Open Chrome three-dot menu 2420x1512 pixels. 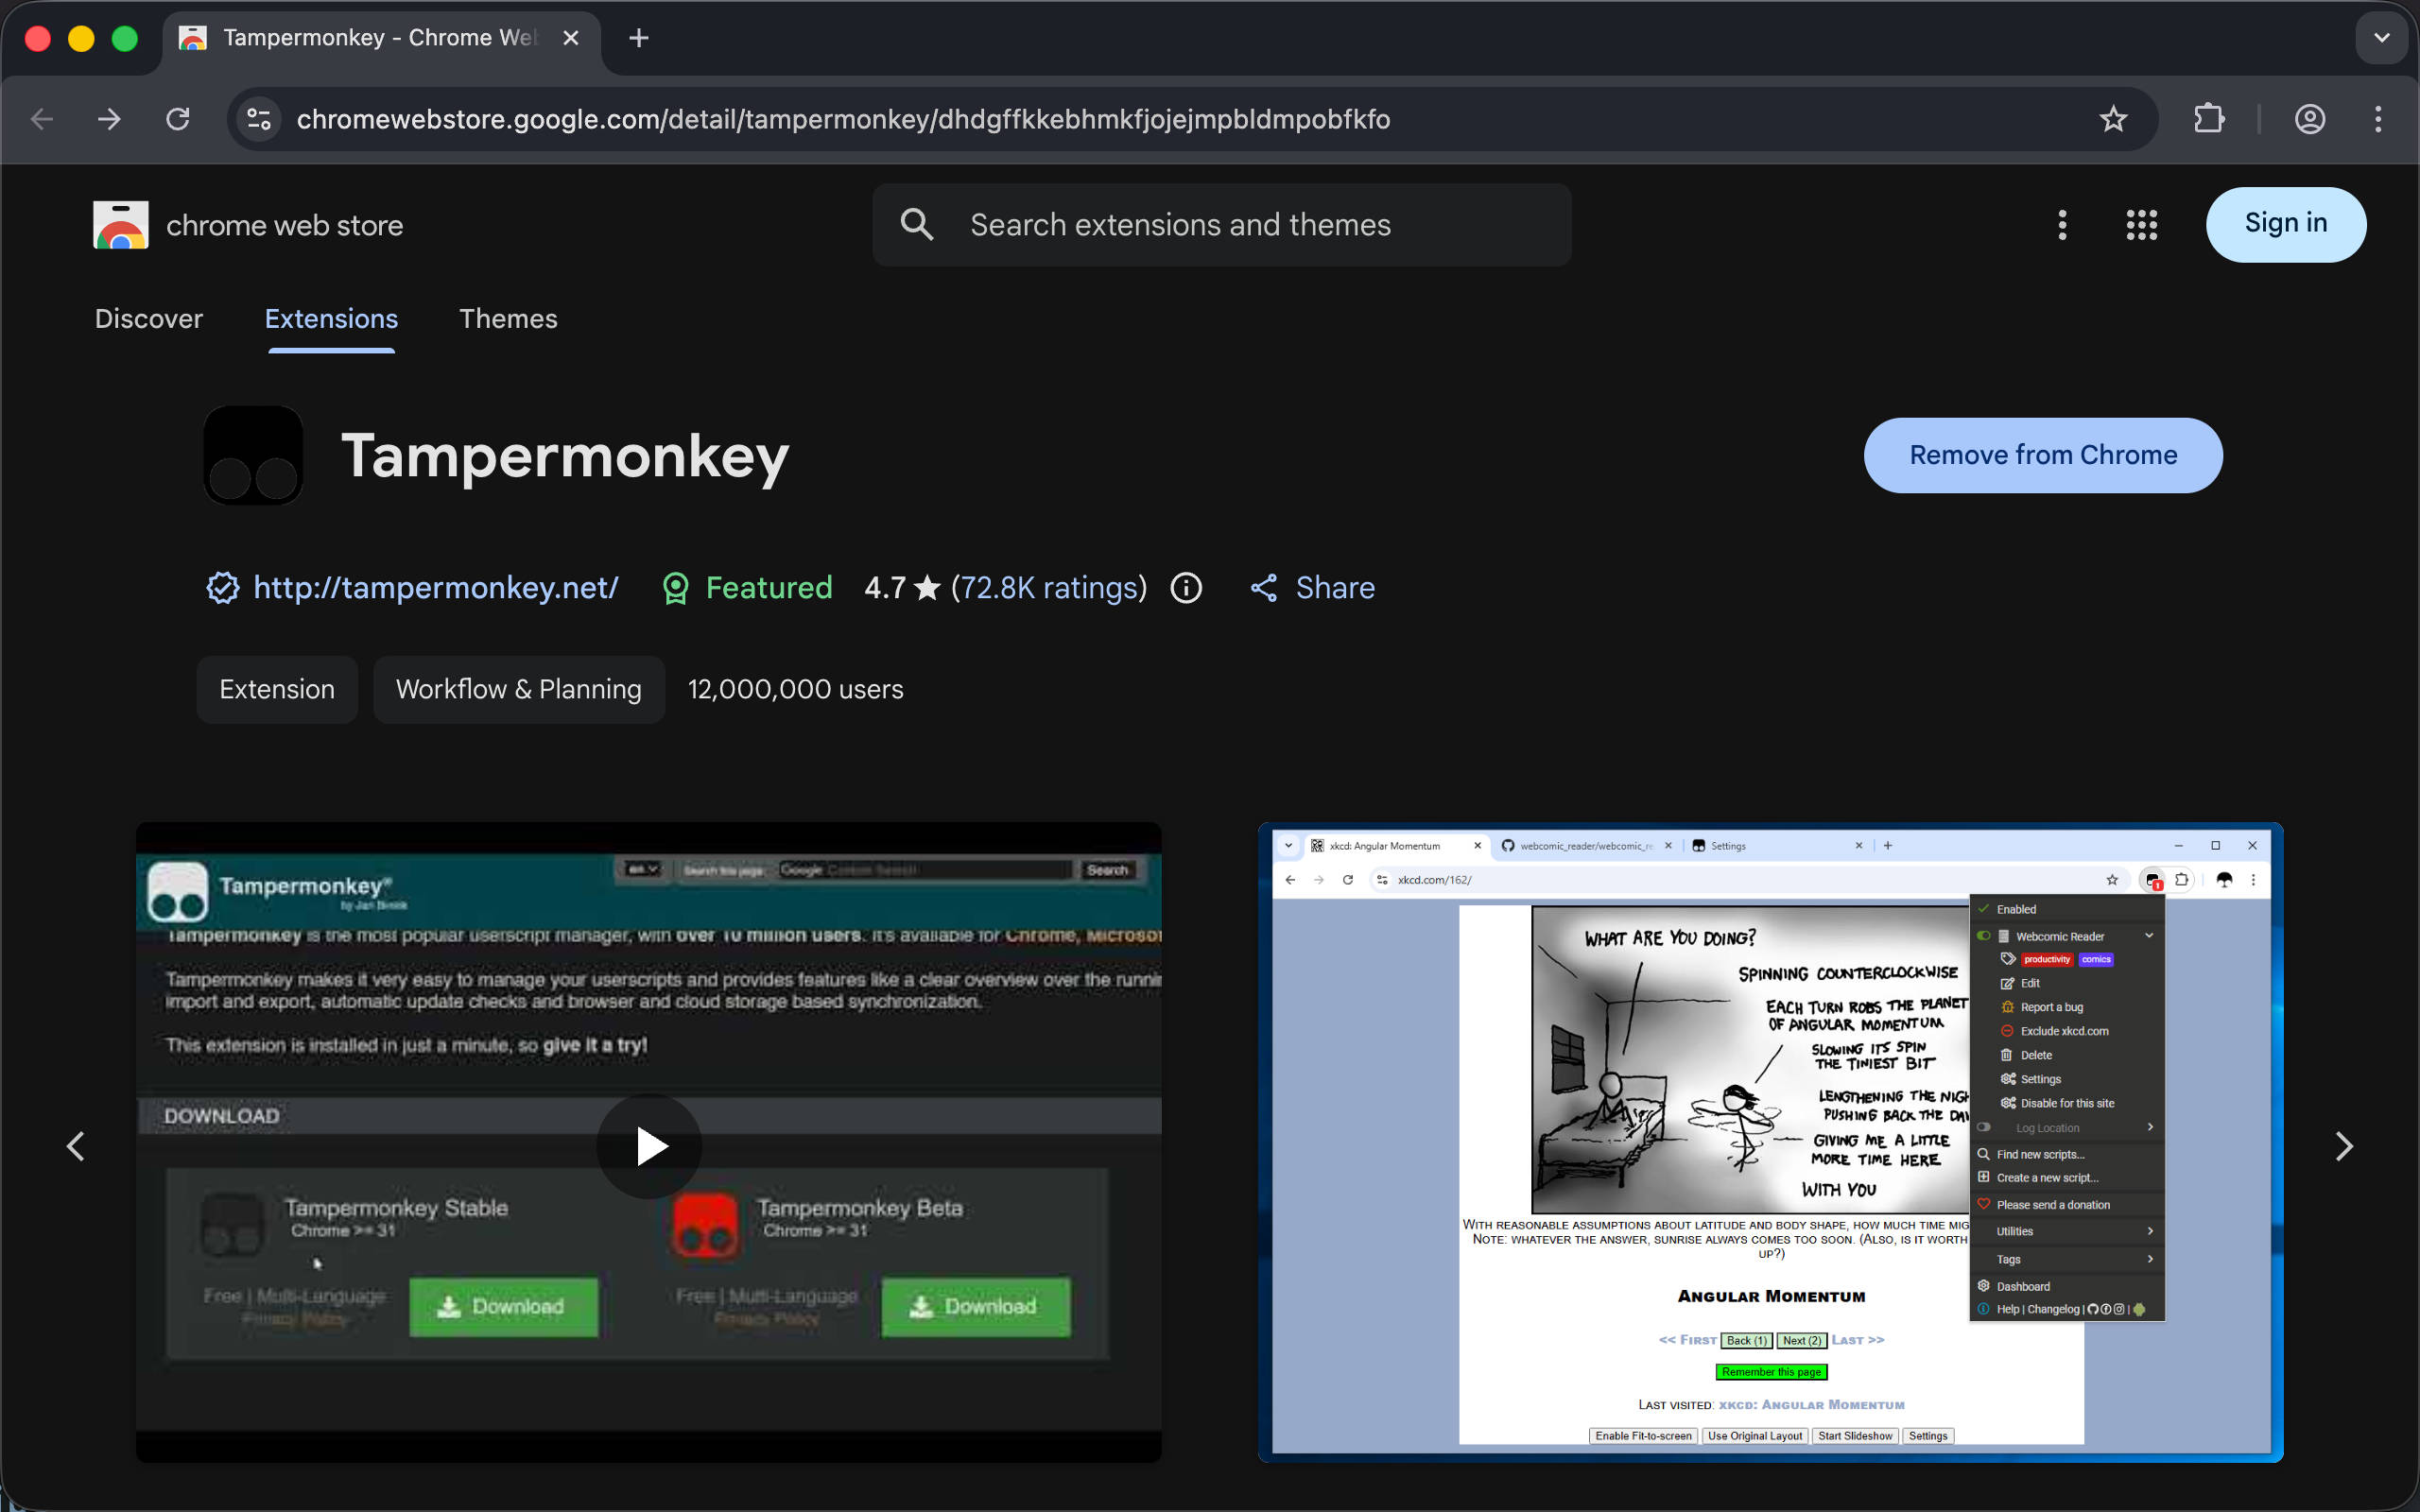click(2378, 119)
